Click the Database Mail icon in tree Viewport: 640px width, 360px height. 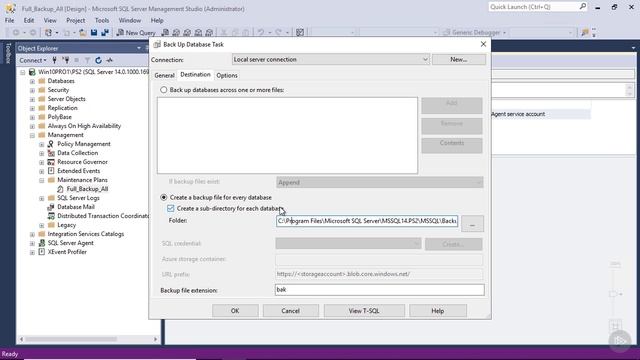(51, 207)
